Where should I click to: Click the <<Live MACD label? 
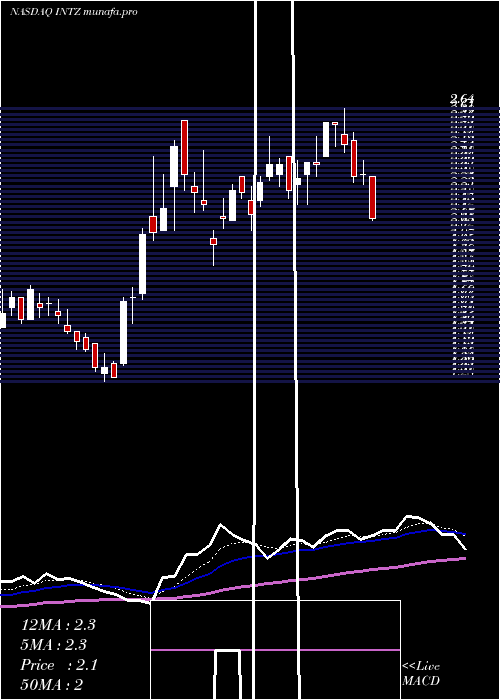pyautogui.click(x=421, y=674)
